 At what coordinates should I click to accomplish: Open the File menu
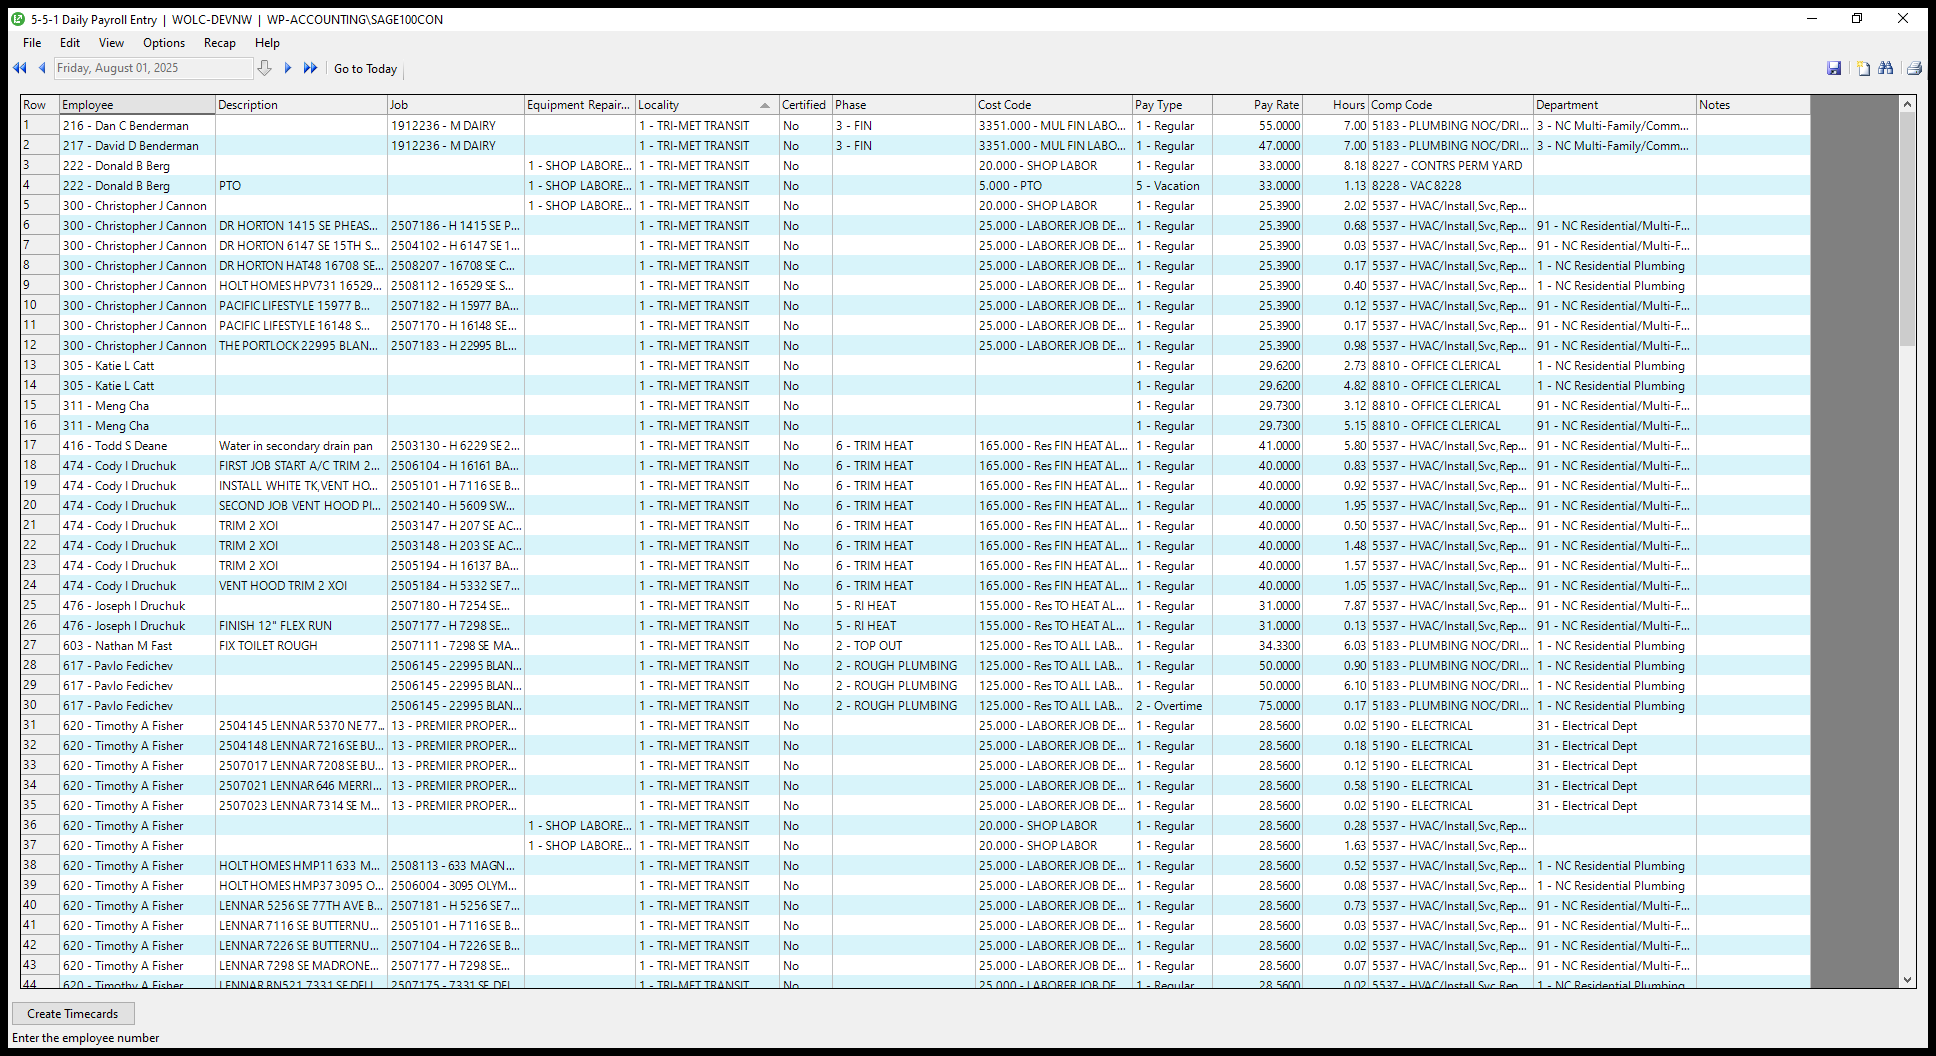pos(32,43)
